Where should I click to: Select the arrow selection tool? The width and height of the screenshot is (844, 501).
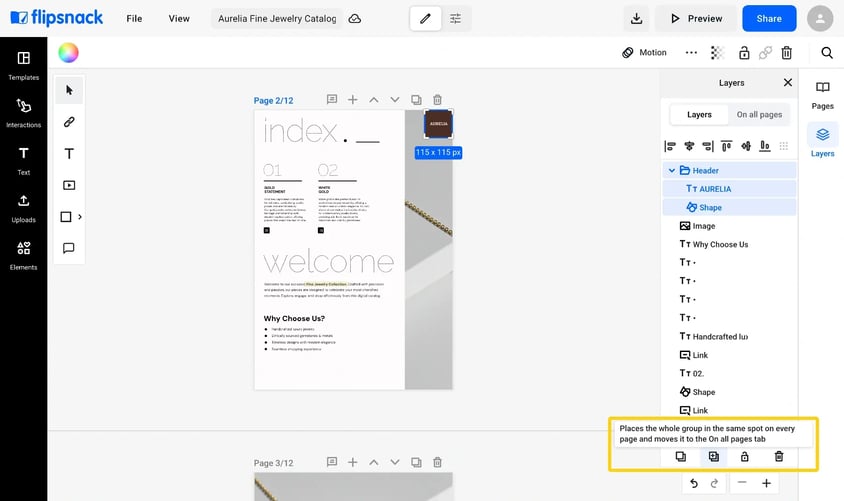pos(69,90)
